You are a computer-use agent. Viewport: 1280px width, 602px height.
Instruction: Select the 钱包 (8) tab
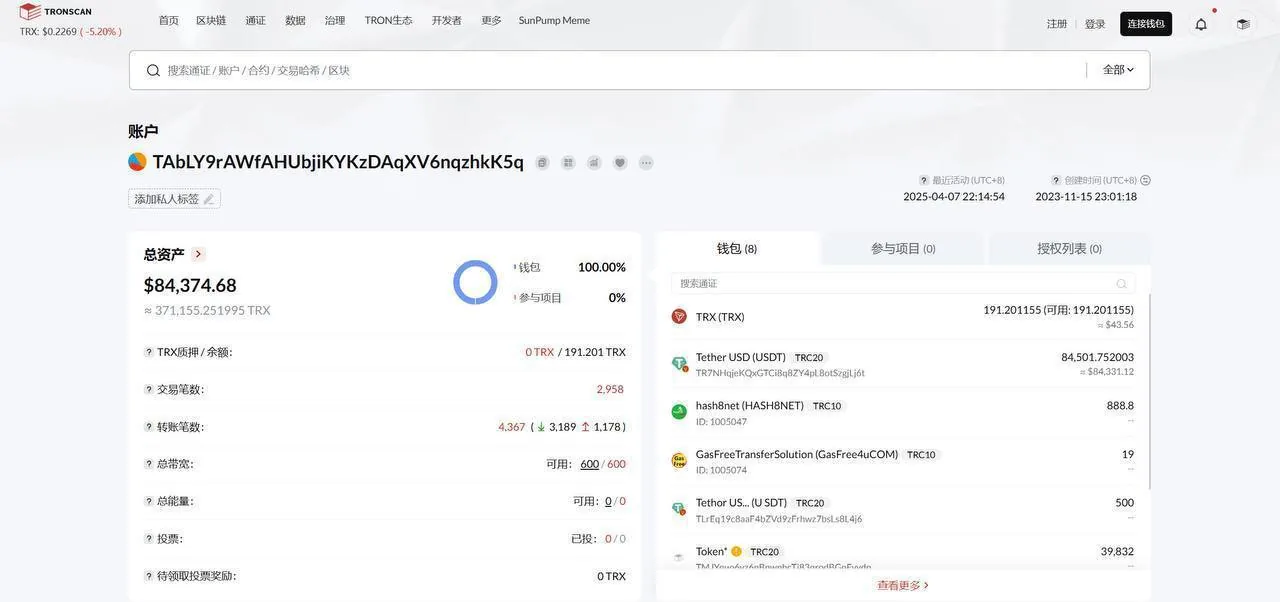[737, 248]
